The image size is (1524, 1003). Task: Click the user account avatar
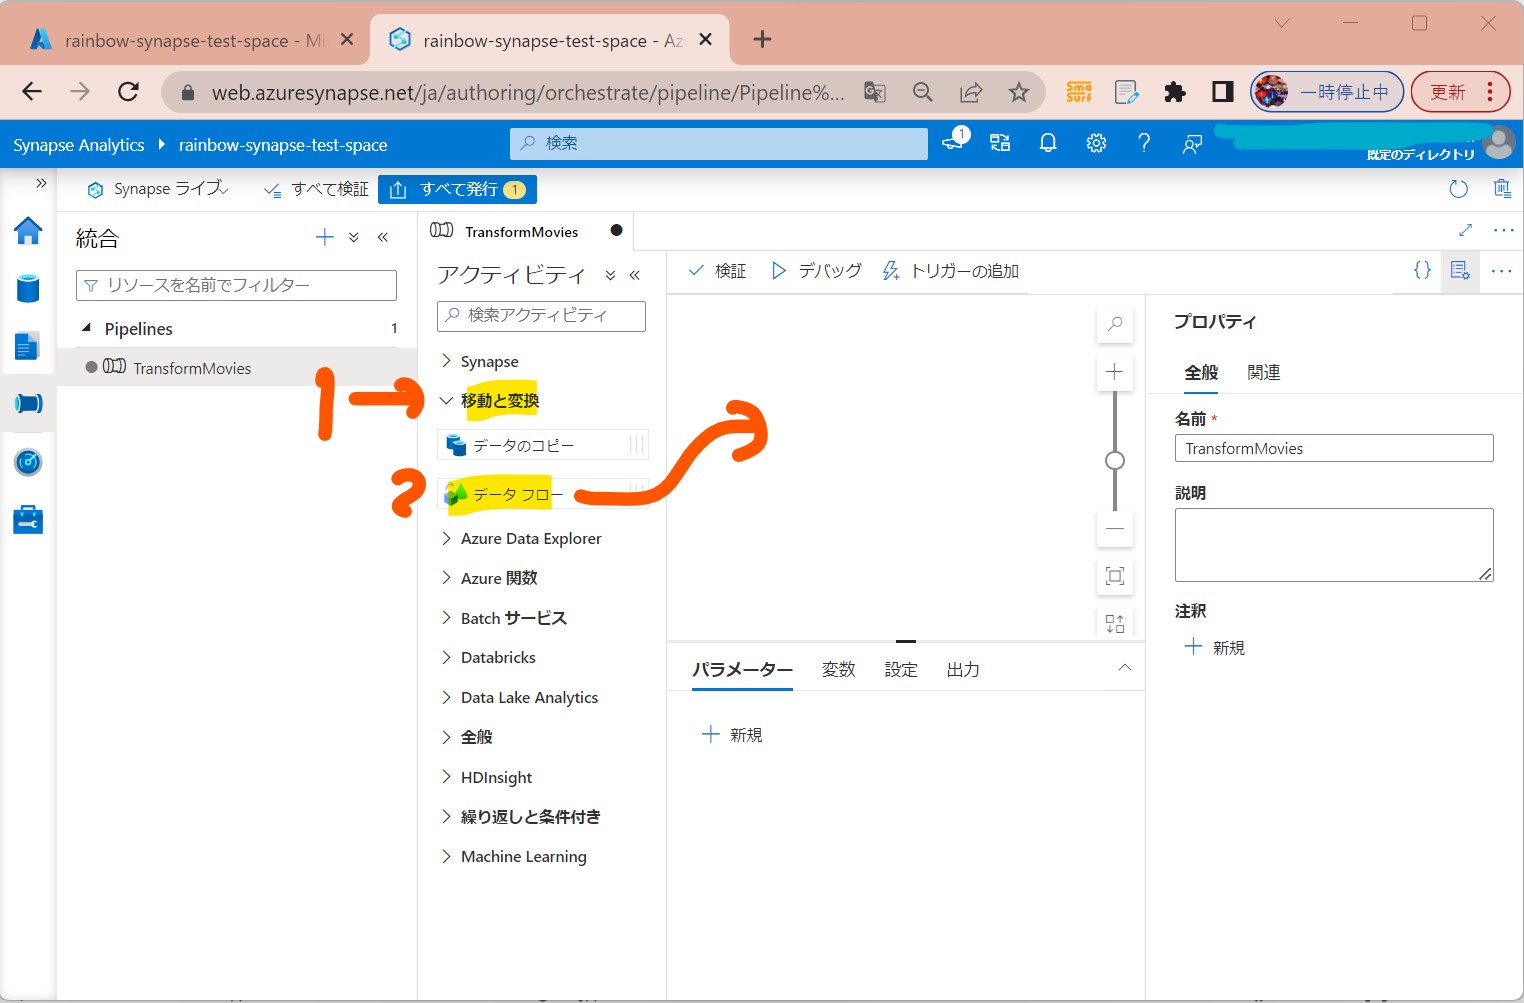1499,142
